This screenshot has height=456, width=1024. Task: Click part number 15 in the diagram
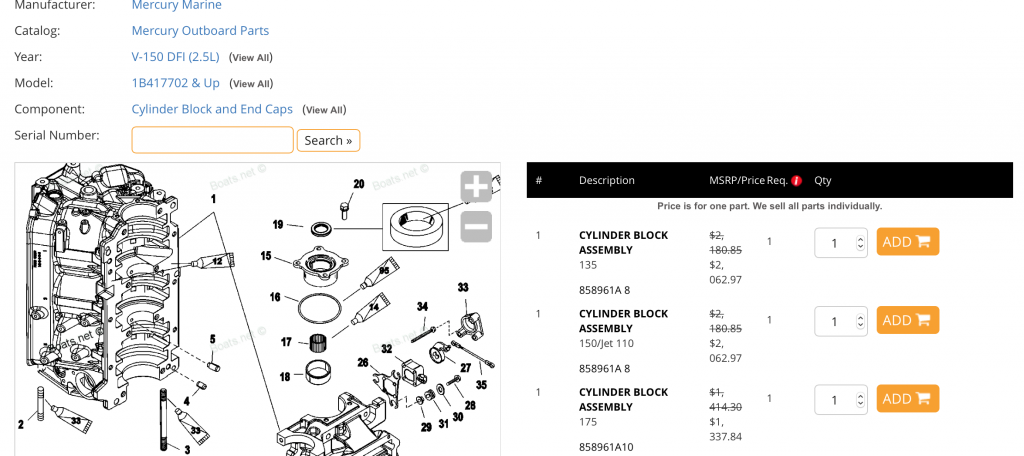click(266, 256)
